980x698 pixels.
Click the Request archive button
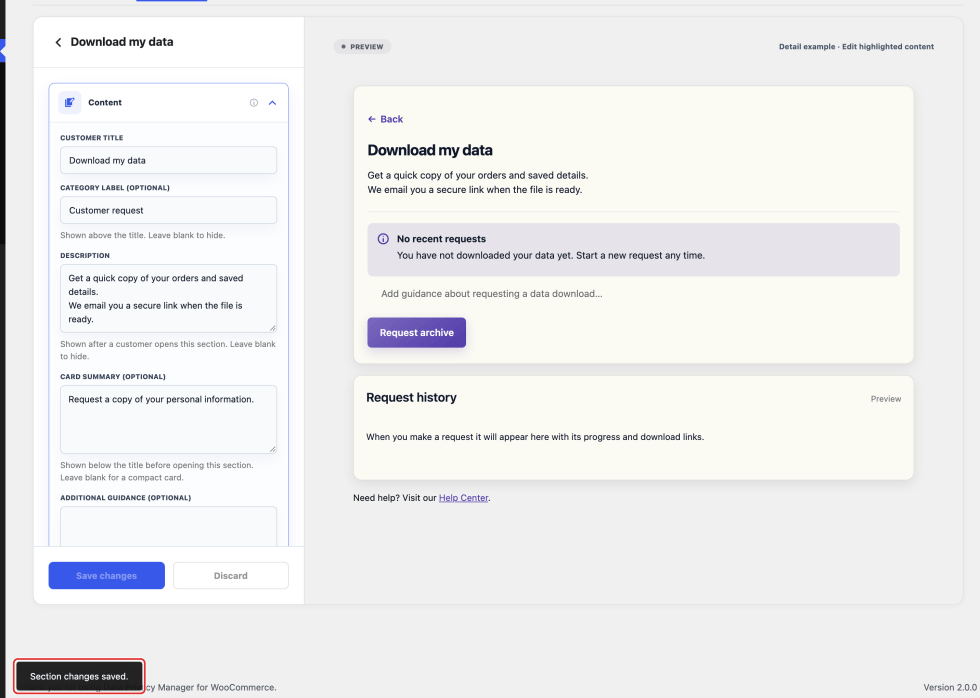click(x=416, y=332)
